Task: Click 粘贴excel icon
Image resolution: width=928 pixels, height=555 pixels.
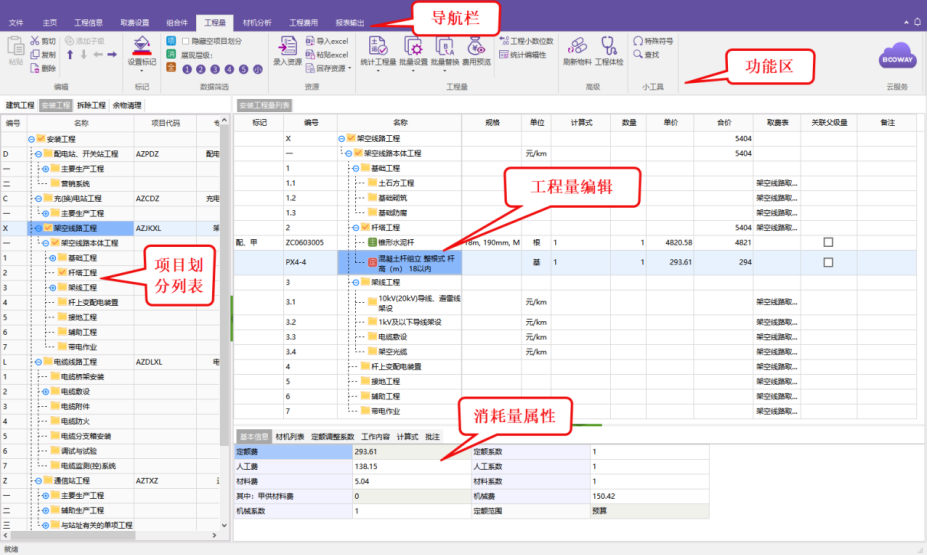Action: (x=310, y=54)
